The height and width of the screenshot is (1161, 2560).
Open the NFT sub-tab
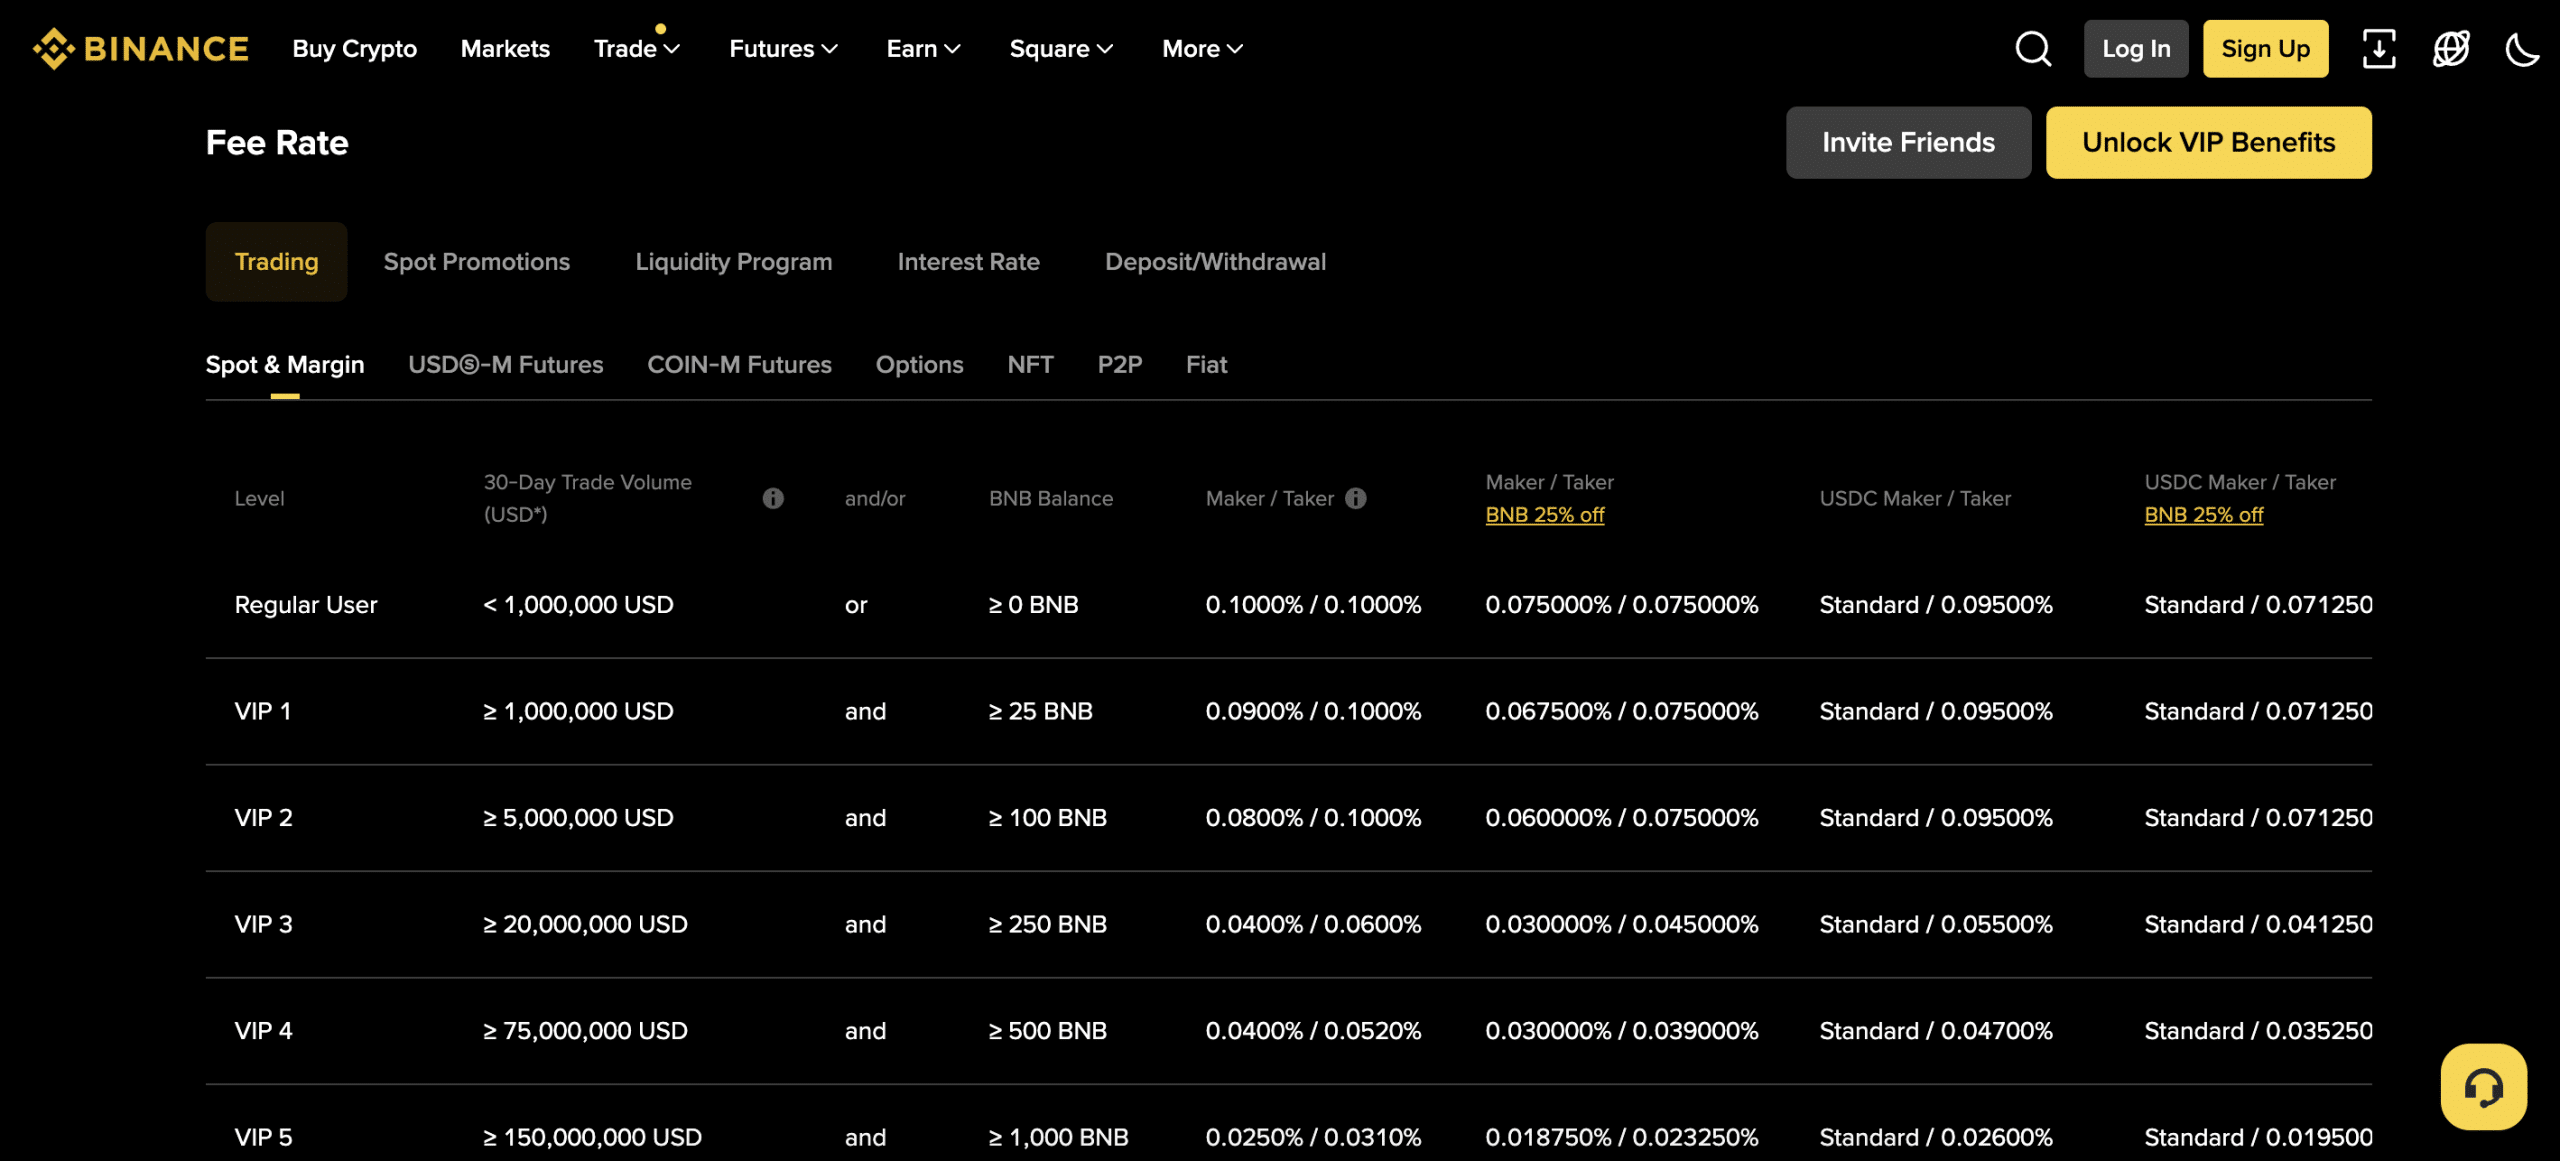1030,364
